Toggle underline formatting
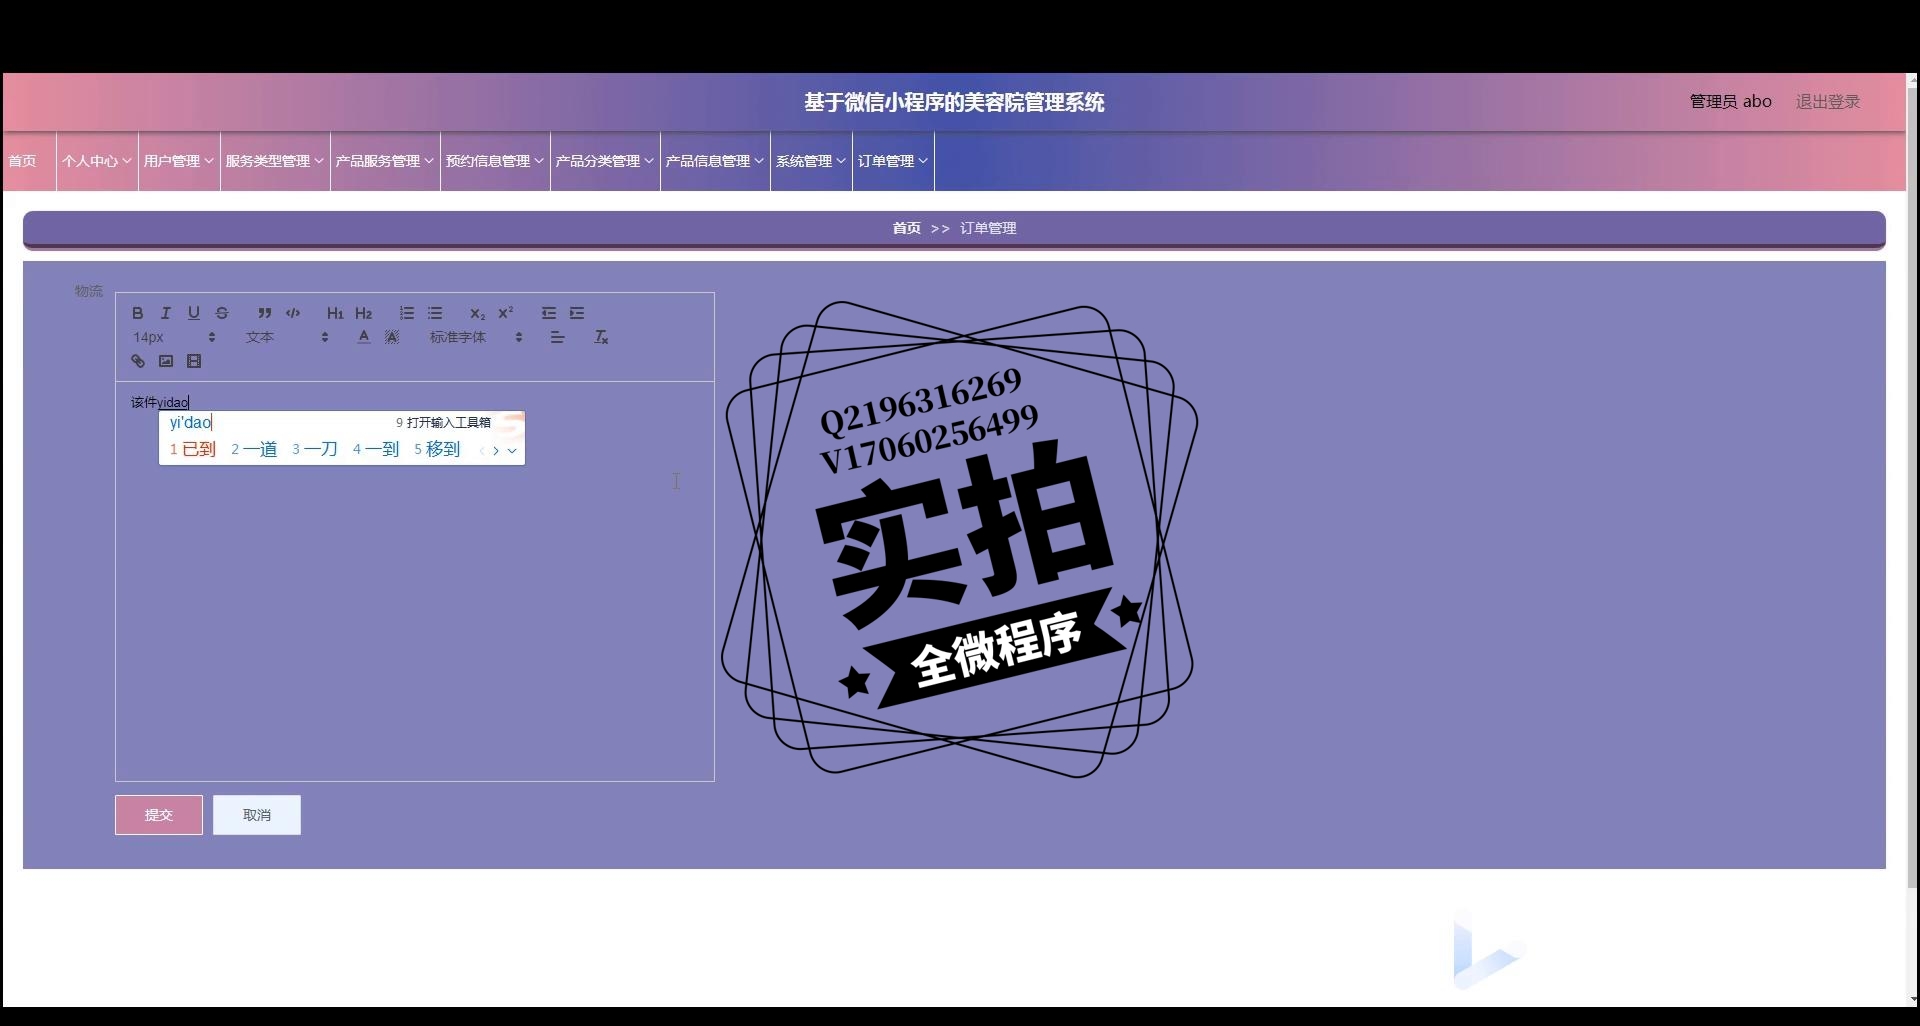 tap(194, 313)
